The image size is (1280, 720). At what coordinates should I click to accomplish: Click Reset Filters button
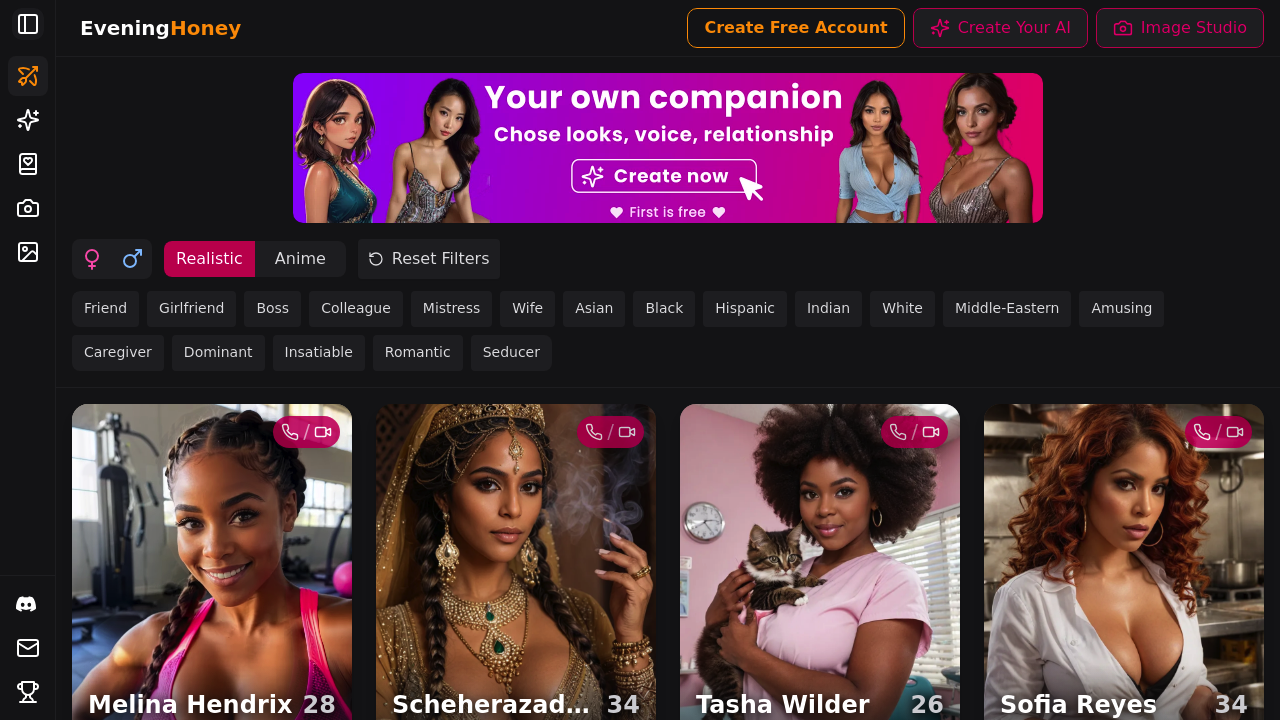tap(429, 259)
